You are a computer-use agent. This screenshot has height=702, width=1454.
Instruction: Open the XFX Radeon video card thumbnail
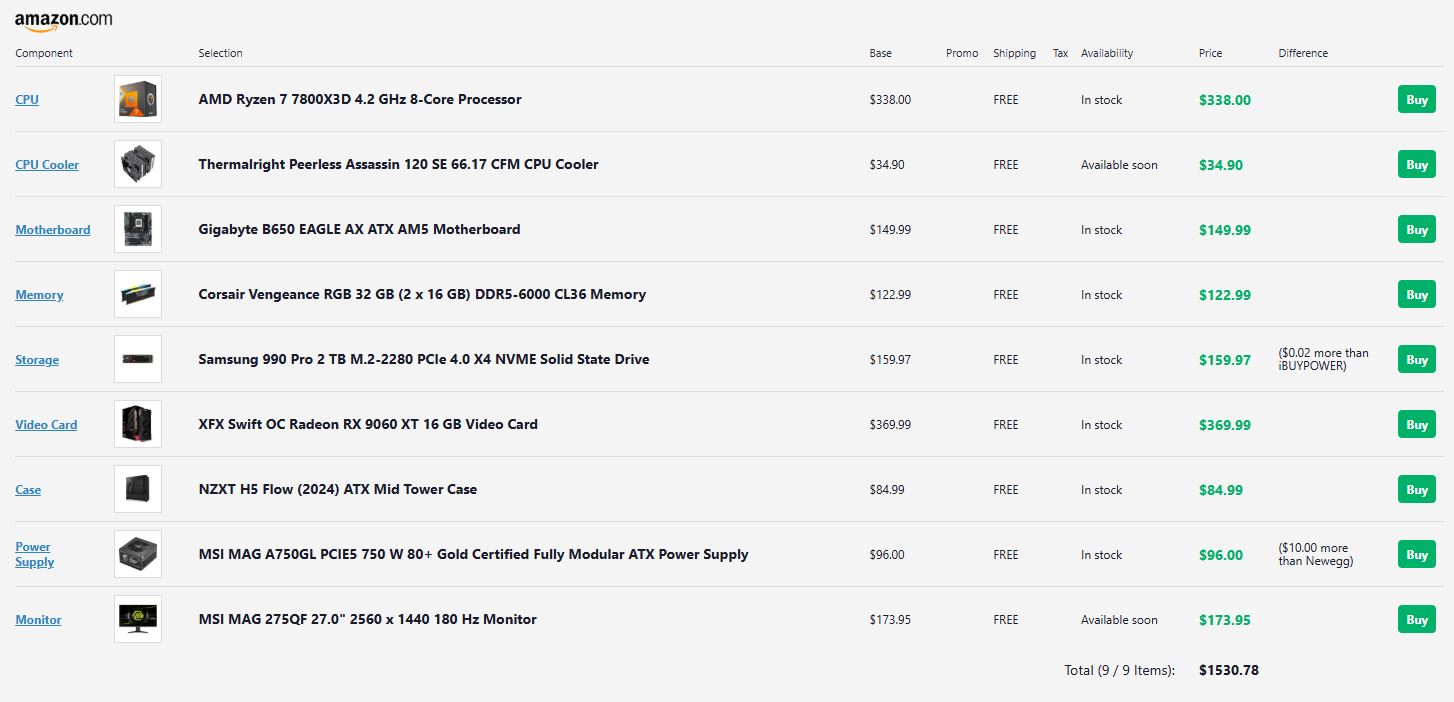pyautogui.click(x=138, y=425)
